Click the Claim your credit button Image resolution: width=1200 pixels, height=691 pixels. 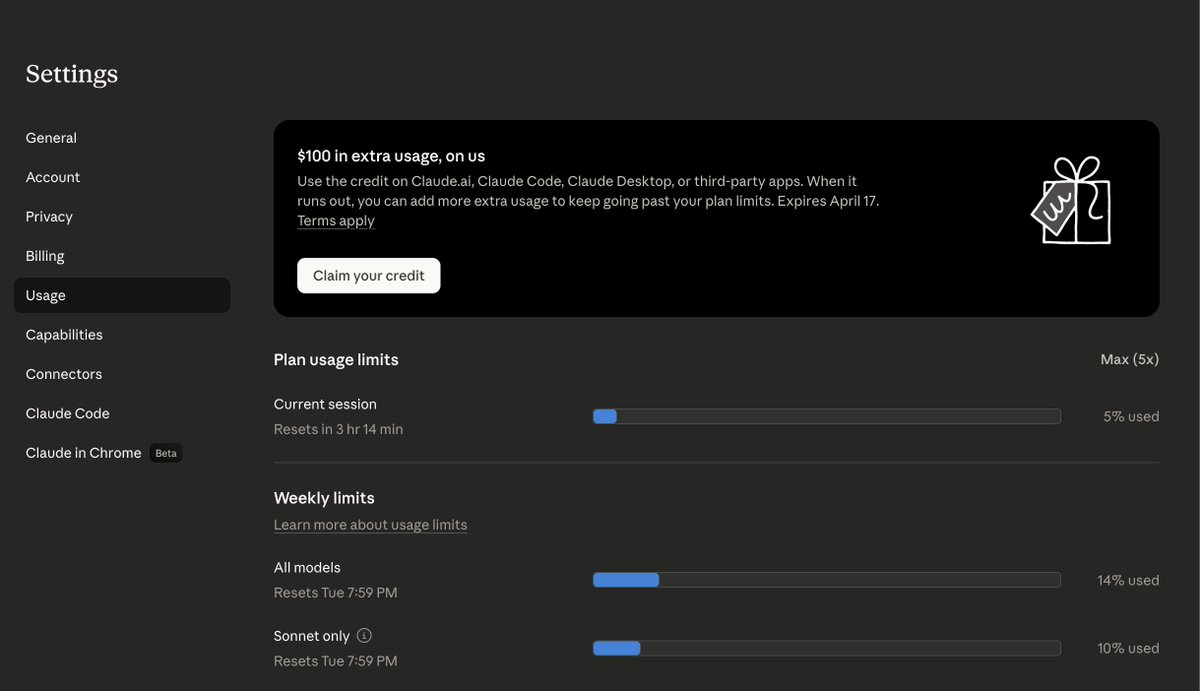(x=369, y=276)
